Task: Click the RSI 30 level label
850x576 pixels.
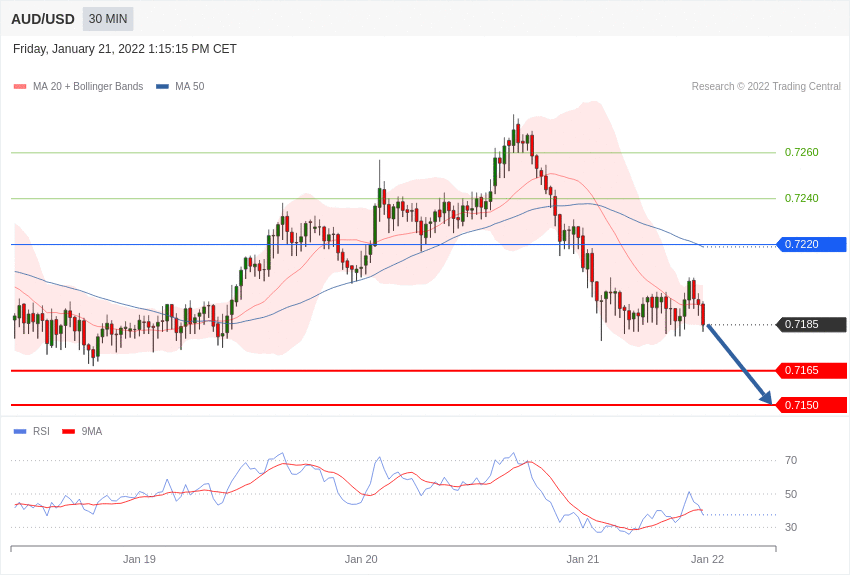Action: (x=791, y=527)
